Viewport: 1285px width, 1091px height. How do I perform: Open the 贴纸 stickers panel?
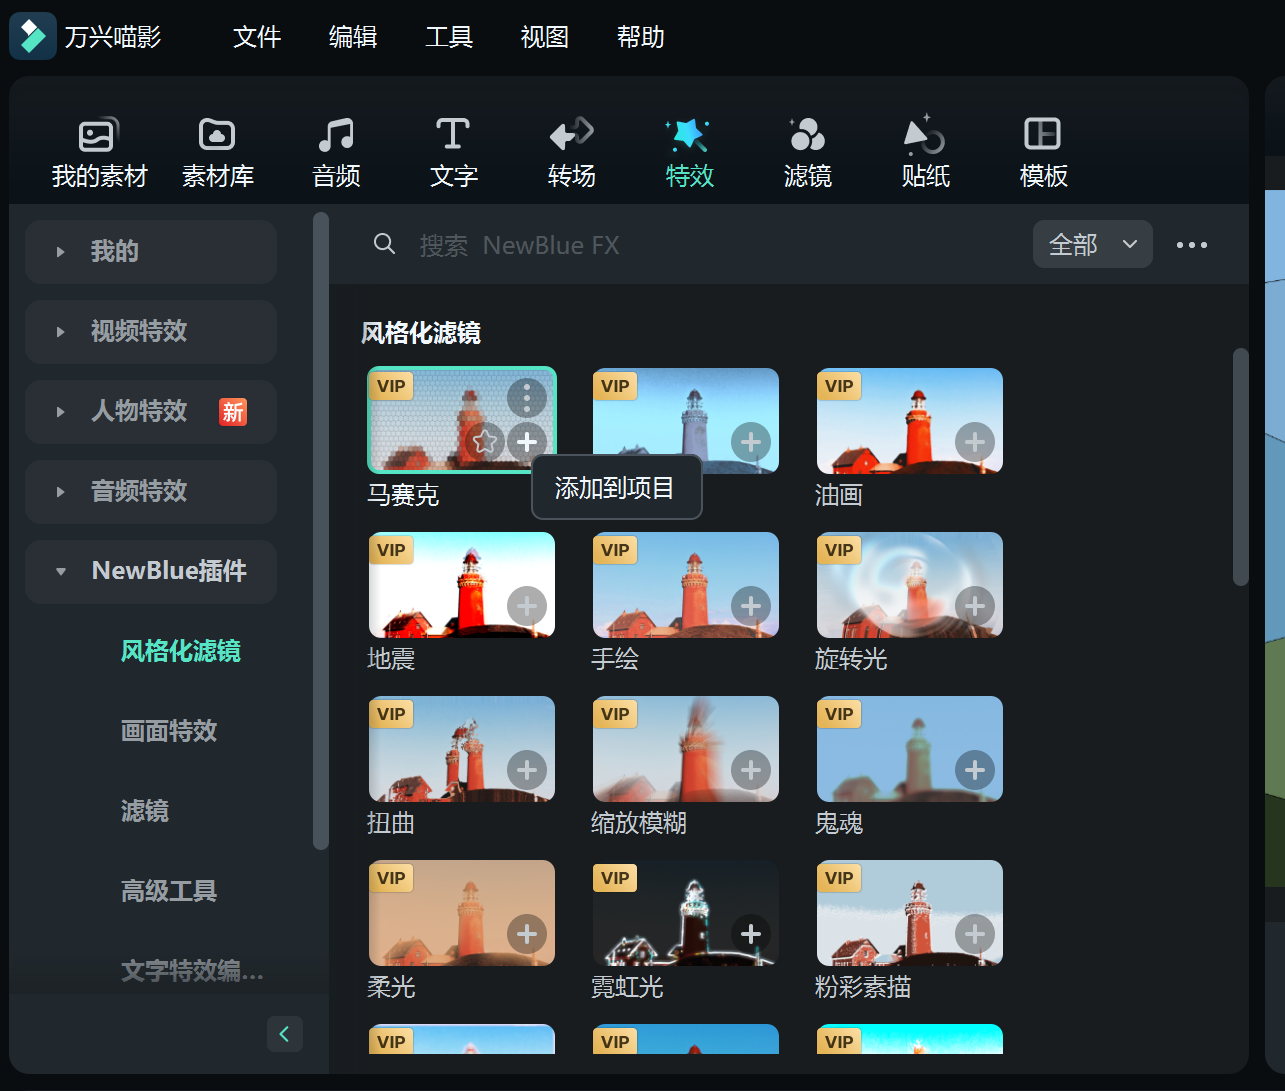[925, 150]
